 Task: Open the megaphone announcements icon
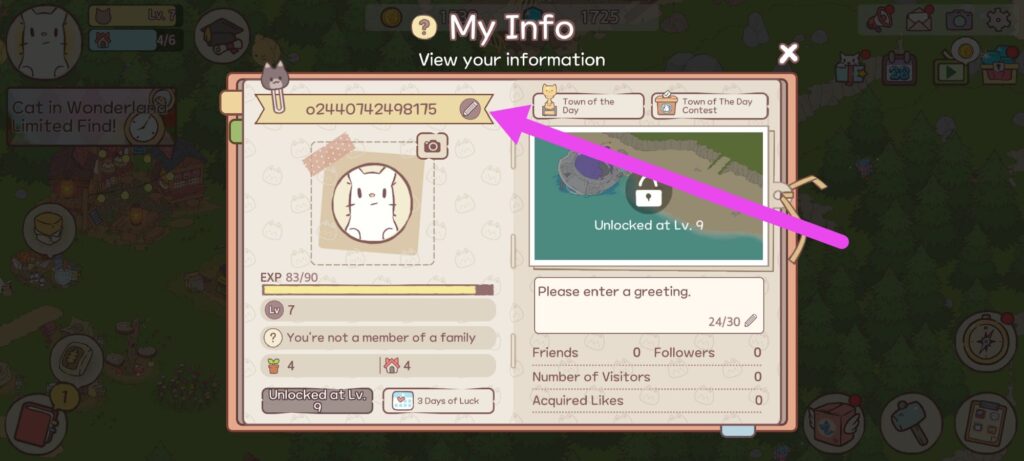(881, 20)
